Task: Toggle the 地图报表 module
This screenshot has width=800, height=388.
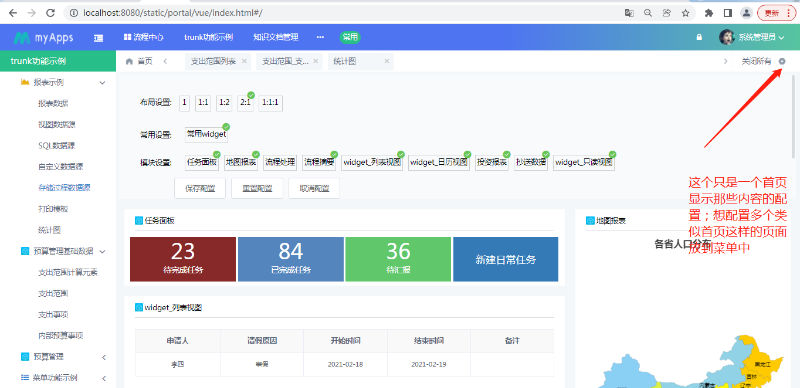Action: 241,163
